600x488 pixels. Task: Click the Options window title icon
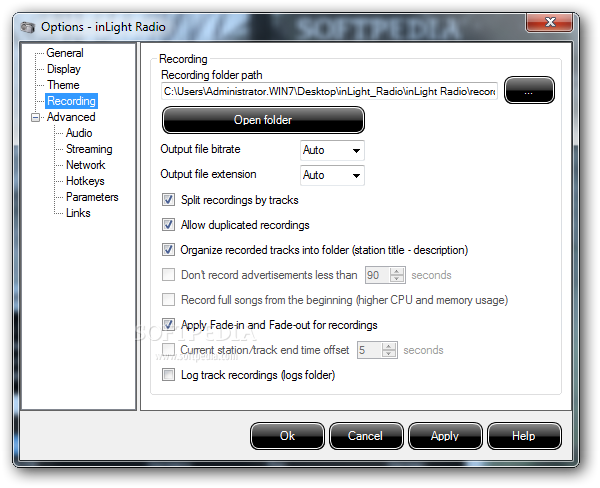tap(27, 27)
